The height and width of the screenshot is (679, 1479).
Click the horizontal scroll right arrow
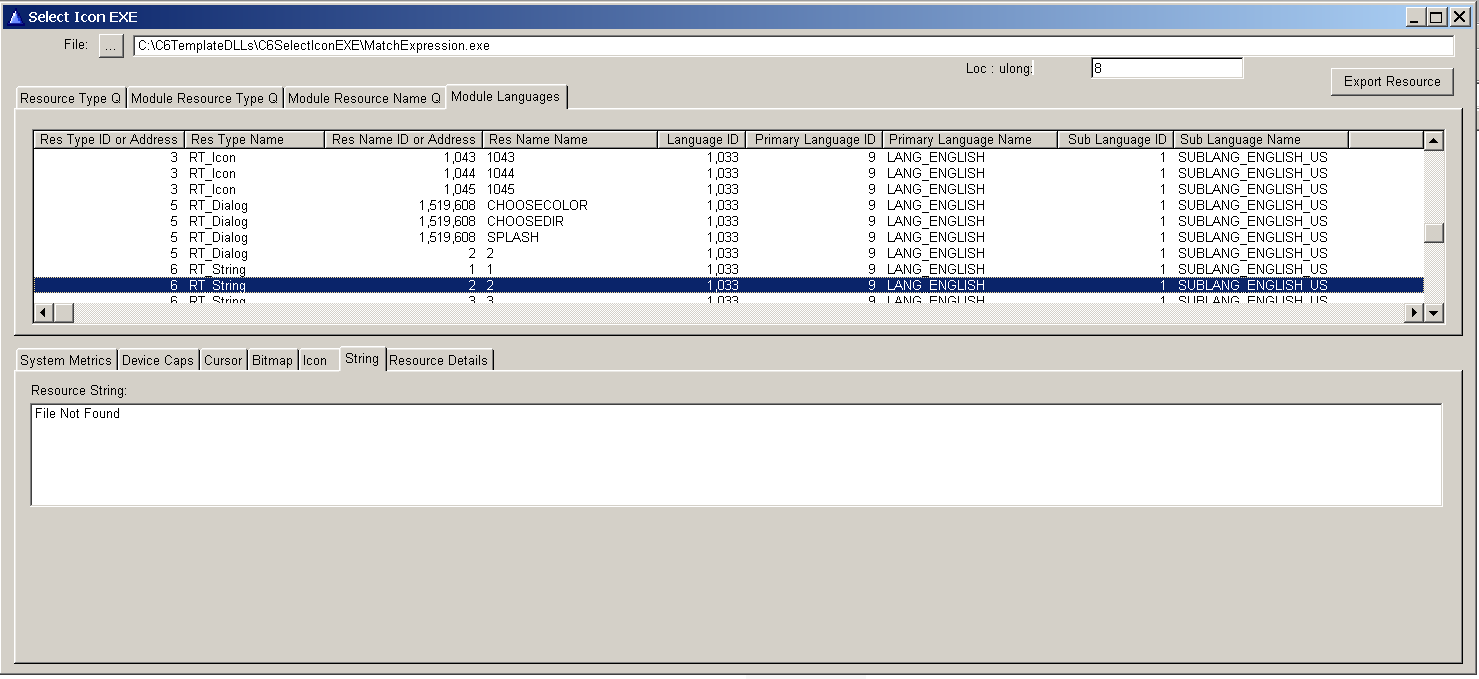point(1413,313)
